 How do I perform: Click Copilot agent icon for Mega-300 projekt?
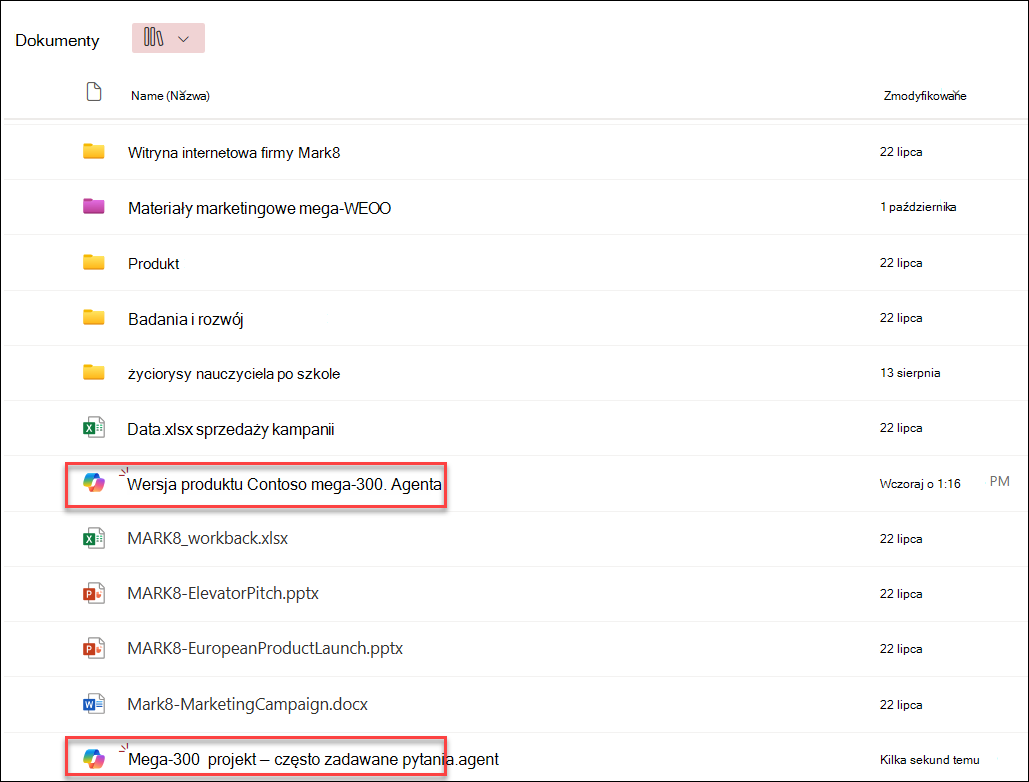click(94, 759)
